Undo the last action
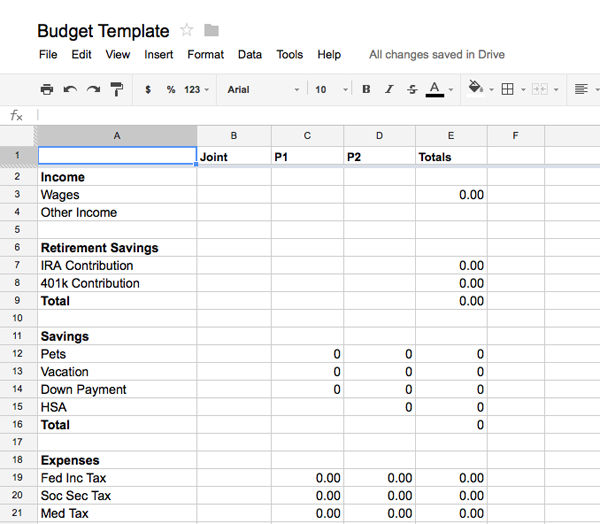The height and width of the screenshot is (524, 600). [70, 90]
